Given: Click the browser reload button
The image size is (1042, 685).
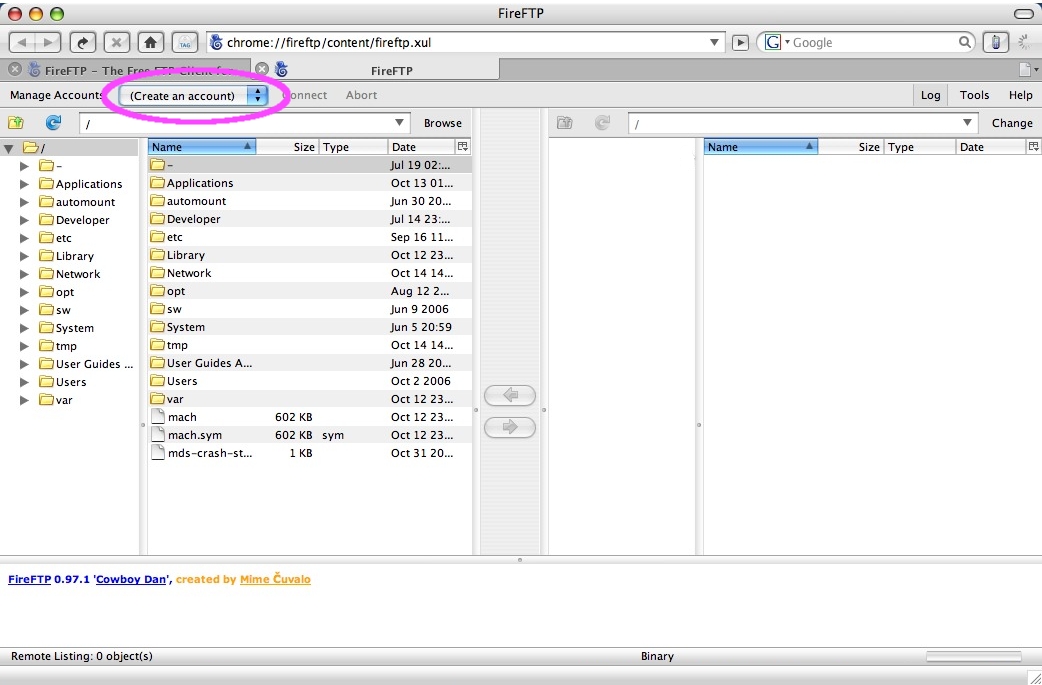Looking at the screenshot, I should pos(82,43).
